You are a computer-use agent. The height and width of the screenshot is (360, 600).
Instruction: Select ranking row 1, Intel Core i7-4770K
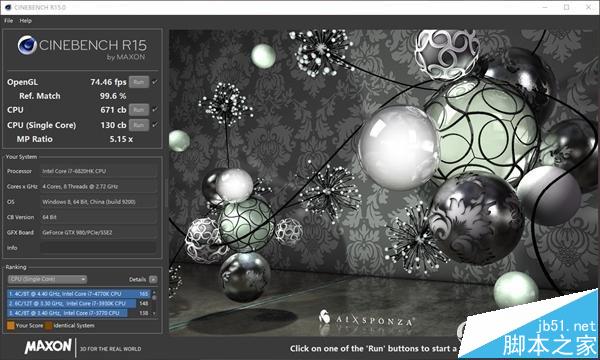pyautogui.click(x=78, y=294)
